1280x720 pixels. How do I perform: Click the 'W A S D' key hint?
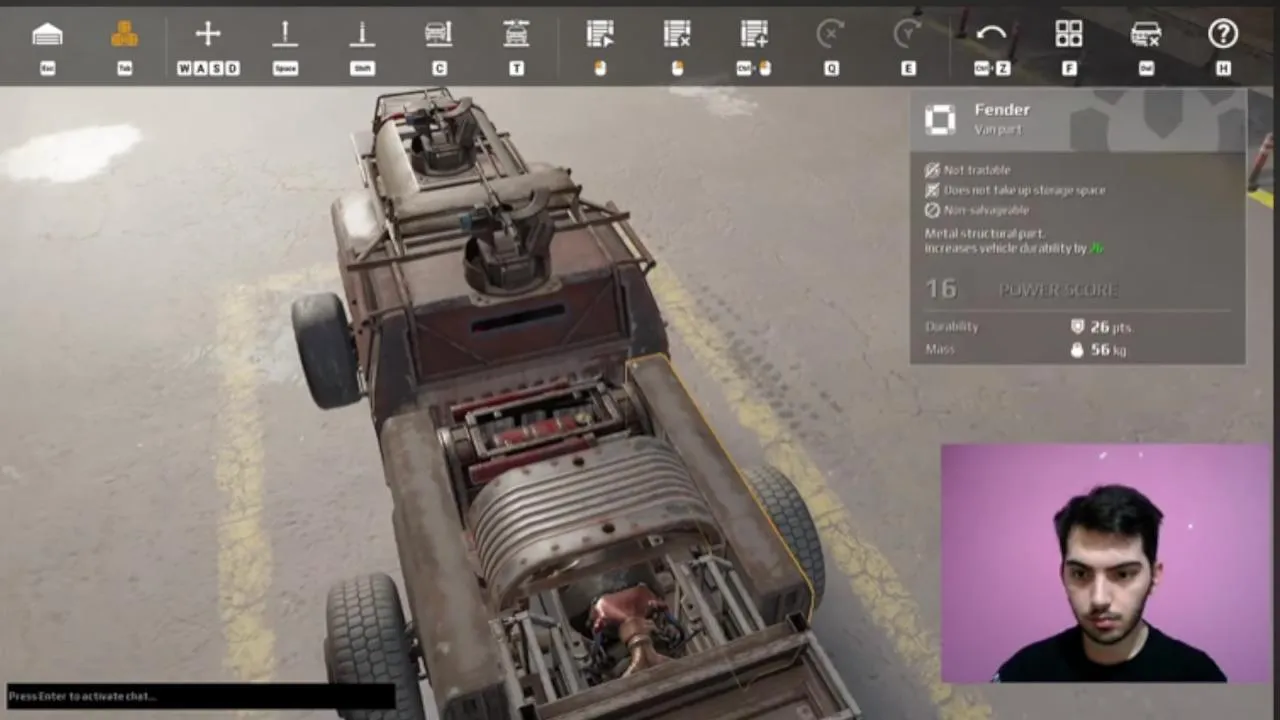pos(208,68)
